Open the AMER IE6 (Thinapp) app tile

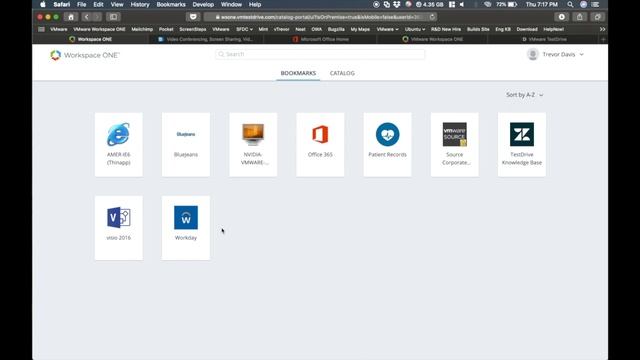pos(119,144)
